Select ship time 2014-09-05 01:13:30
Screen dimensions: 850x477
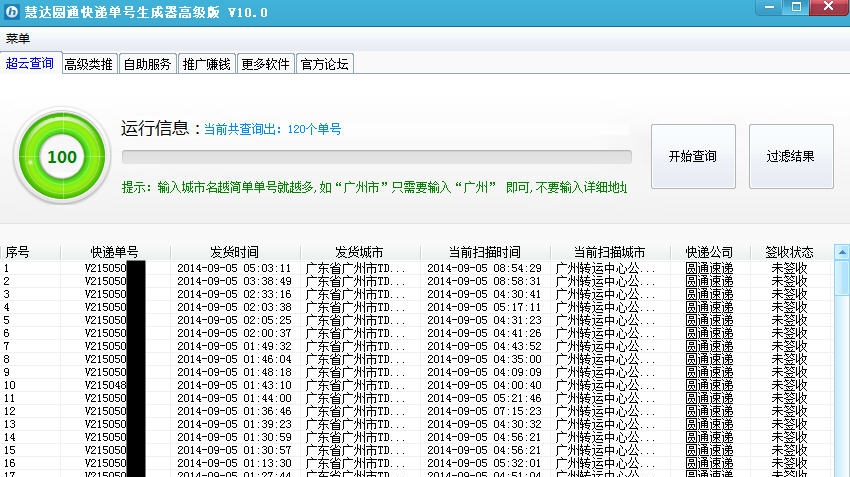234,463
